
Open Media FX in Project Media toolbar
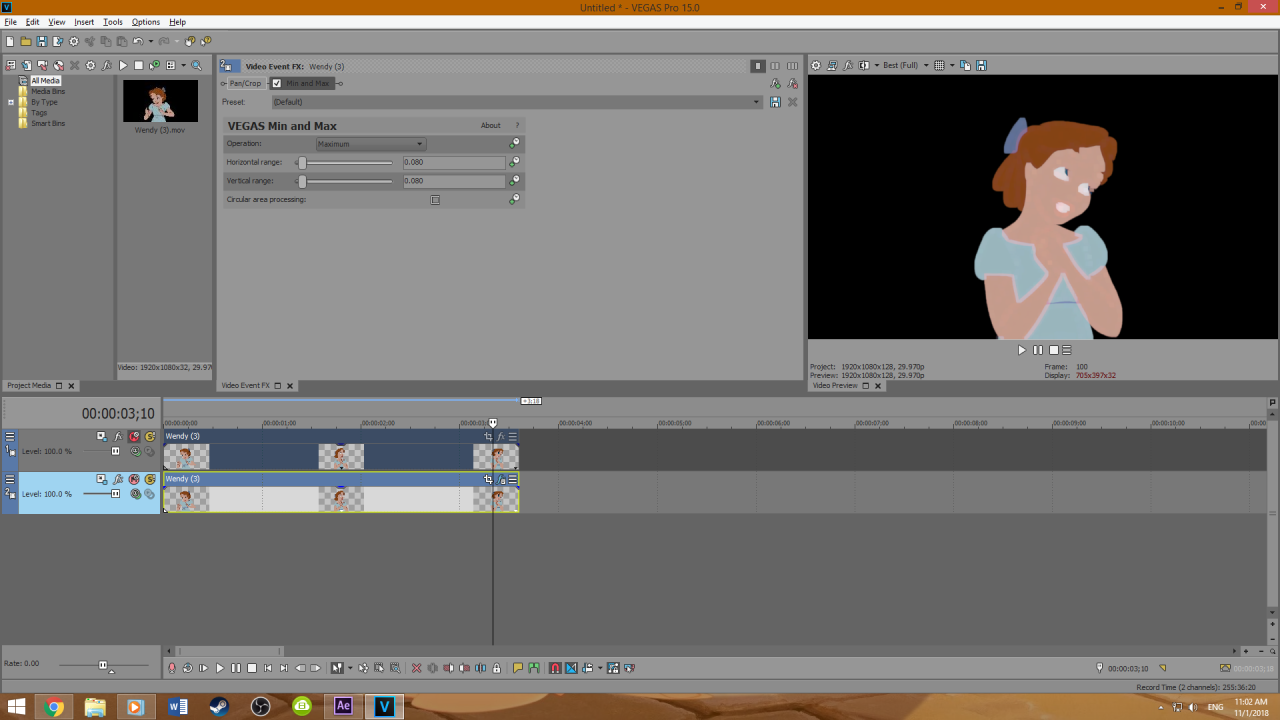click(x=106, y=66)
